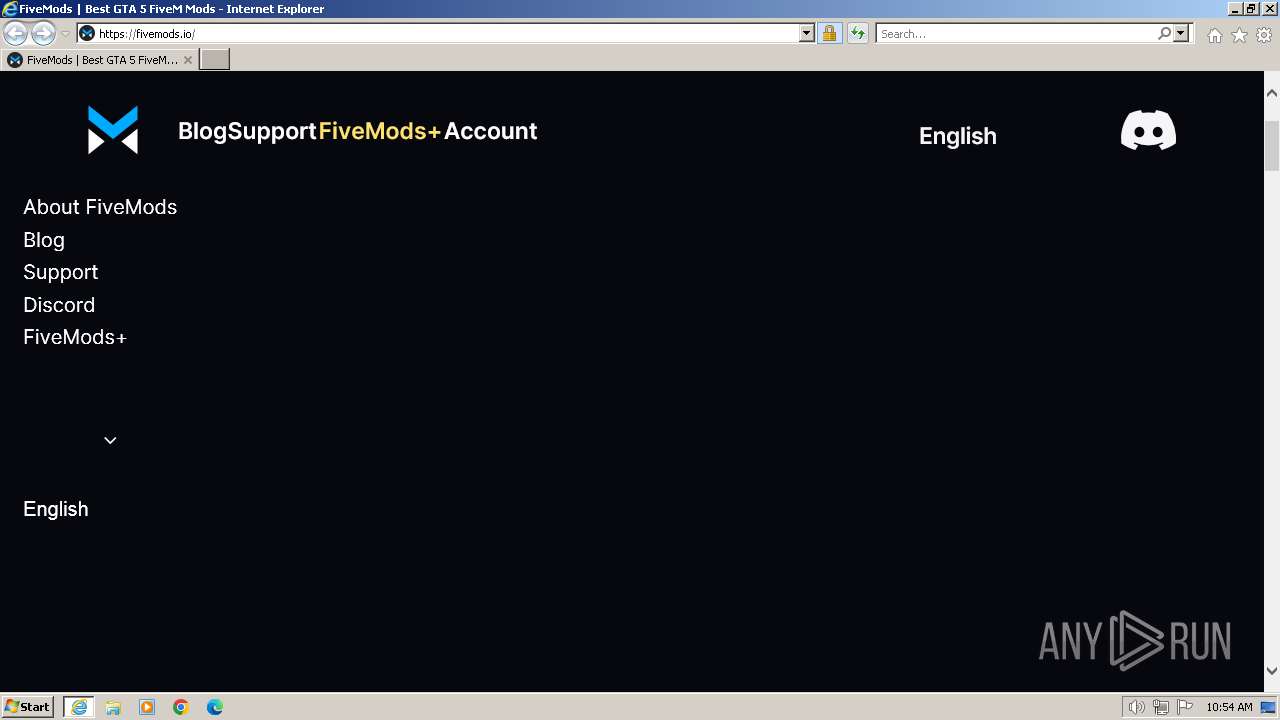1280x720 pixels.
Task: Open Internet Explorer in taskbar
Action: 79,707
